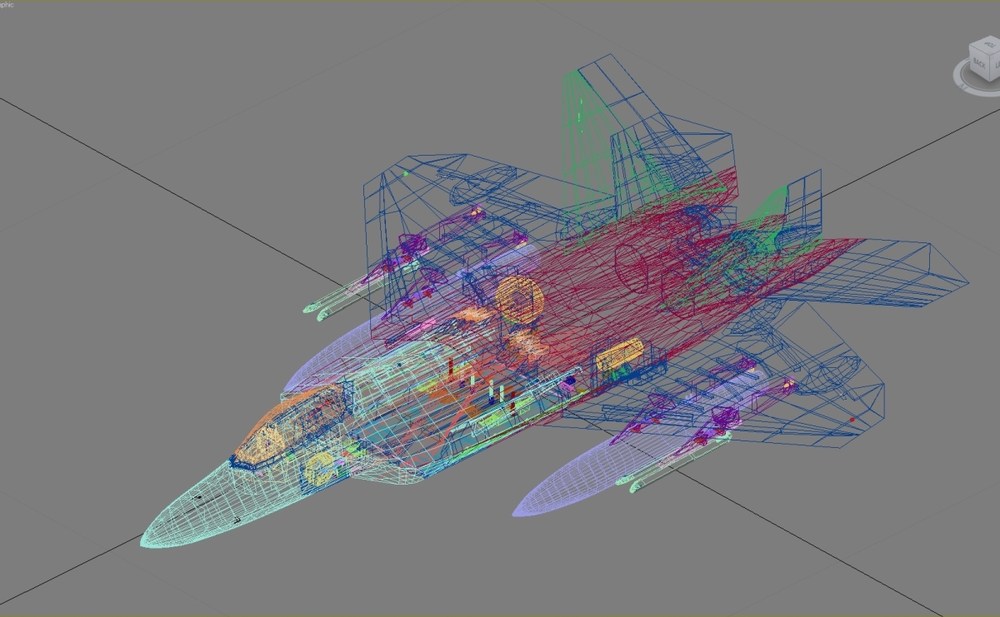The image size is (1000, 617).
Task: Click the ViewCube face right of BACK
Action: pos(995,65)
